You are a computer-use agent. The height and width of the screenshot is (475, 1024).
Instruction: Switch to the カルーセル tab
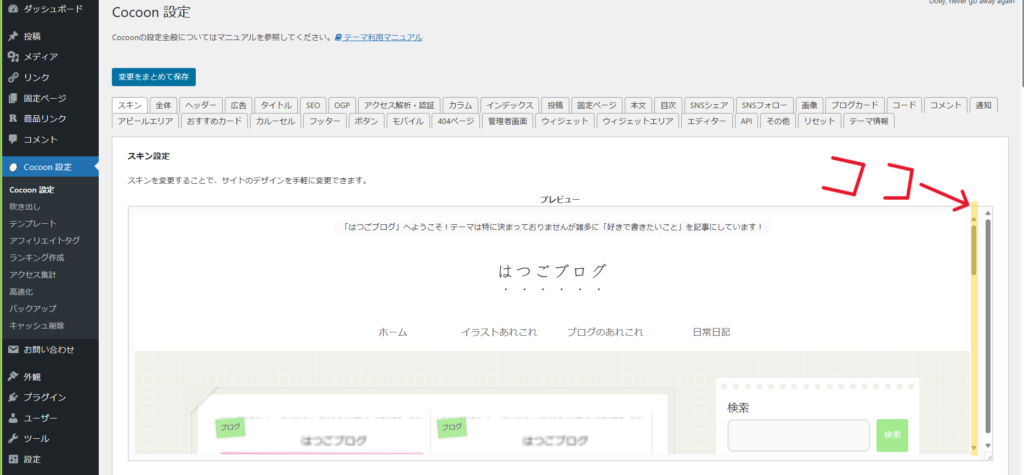pos(276,121)
